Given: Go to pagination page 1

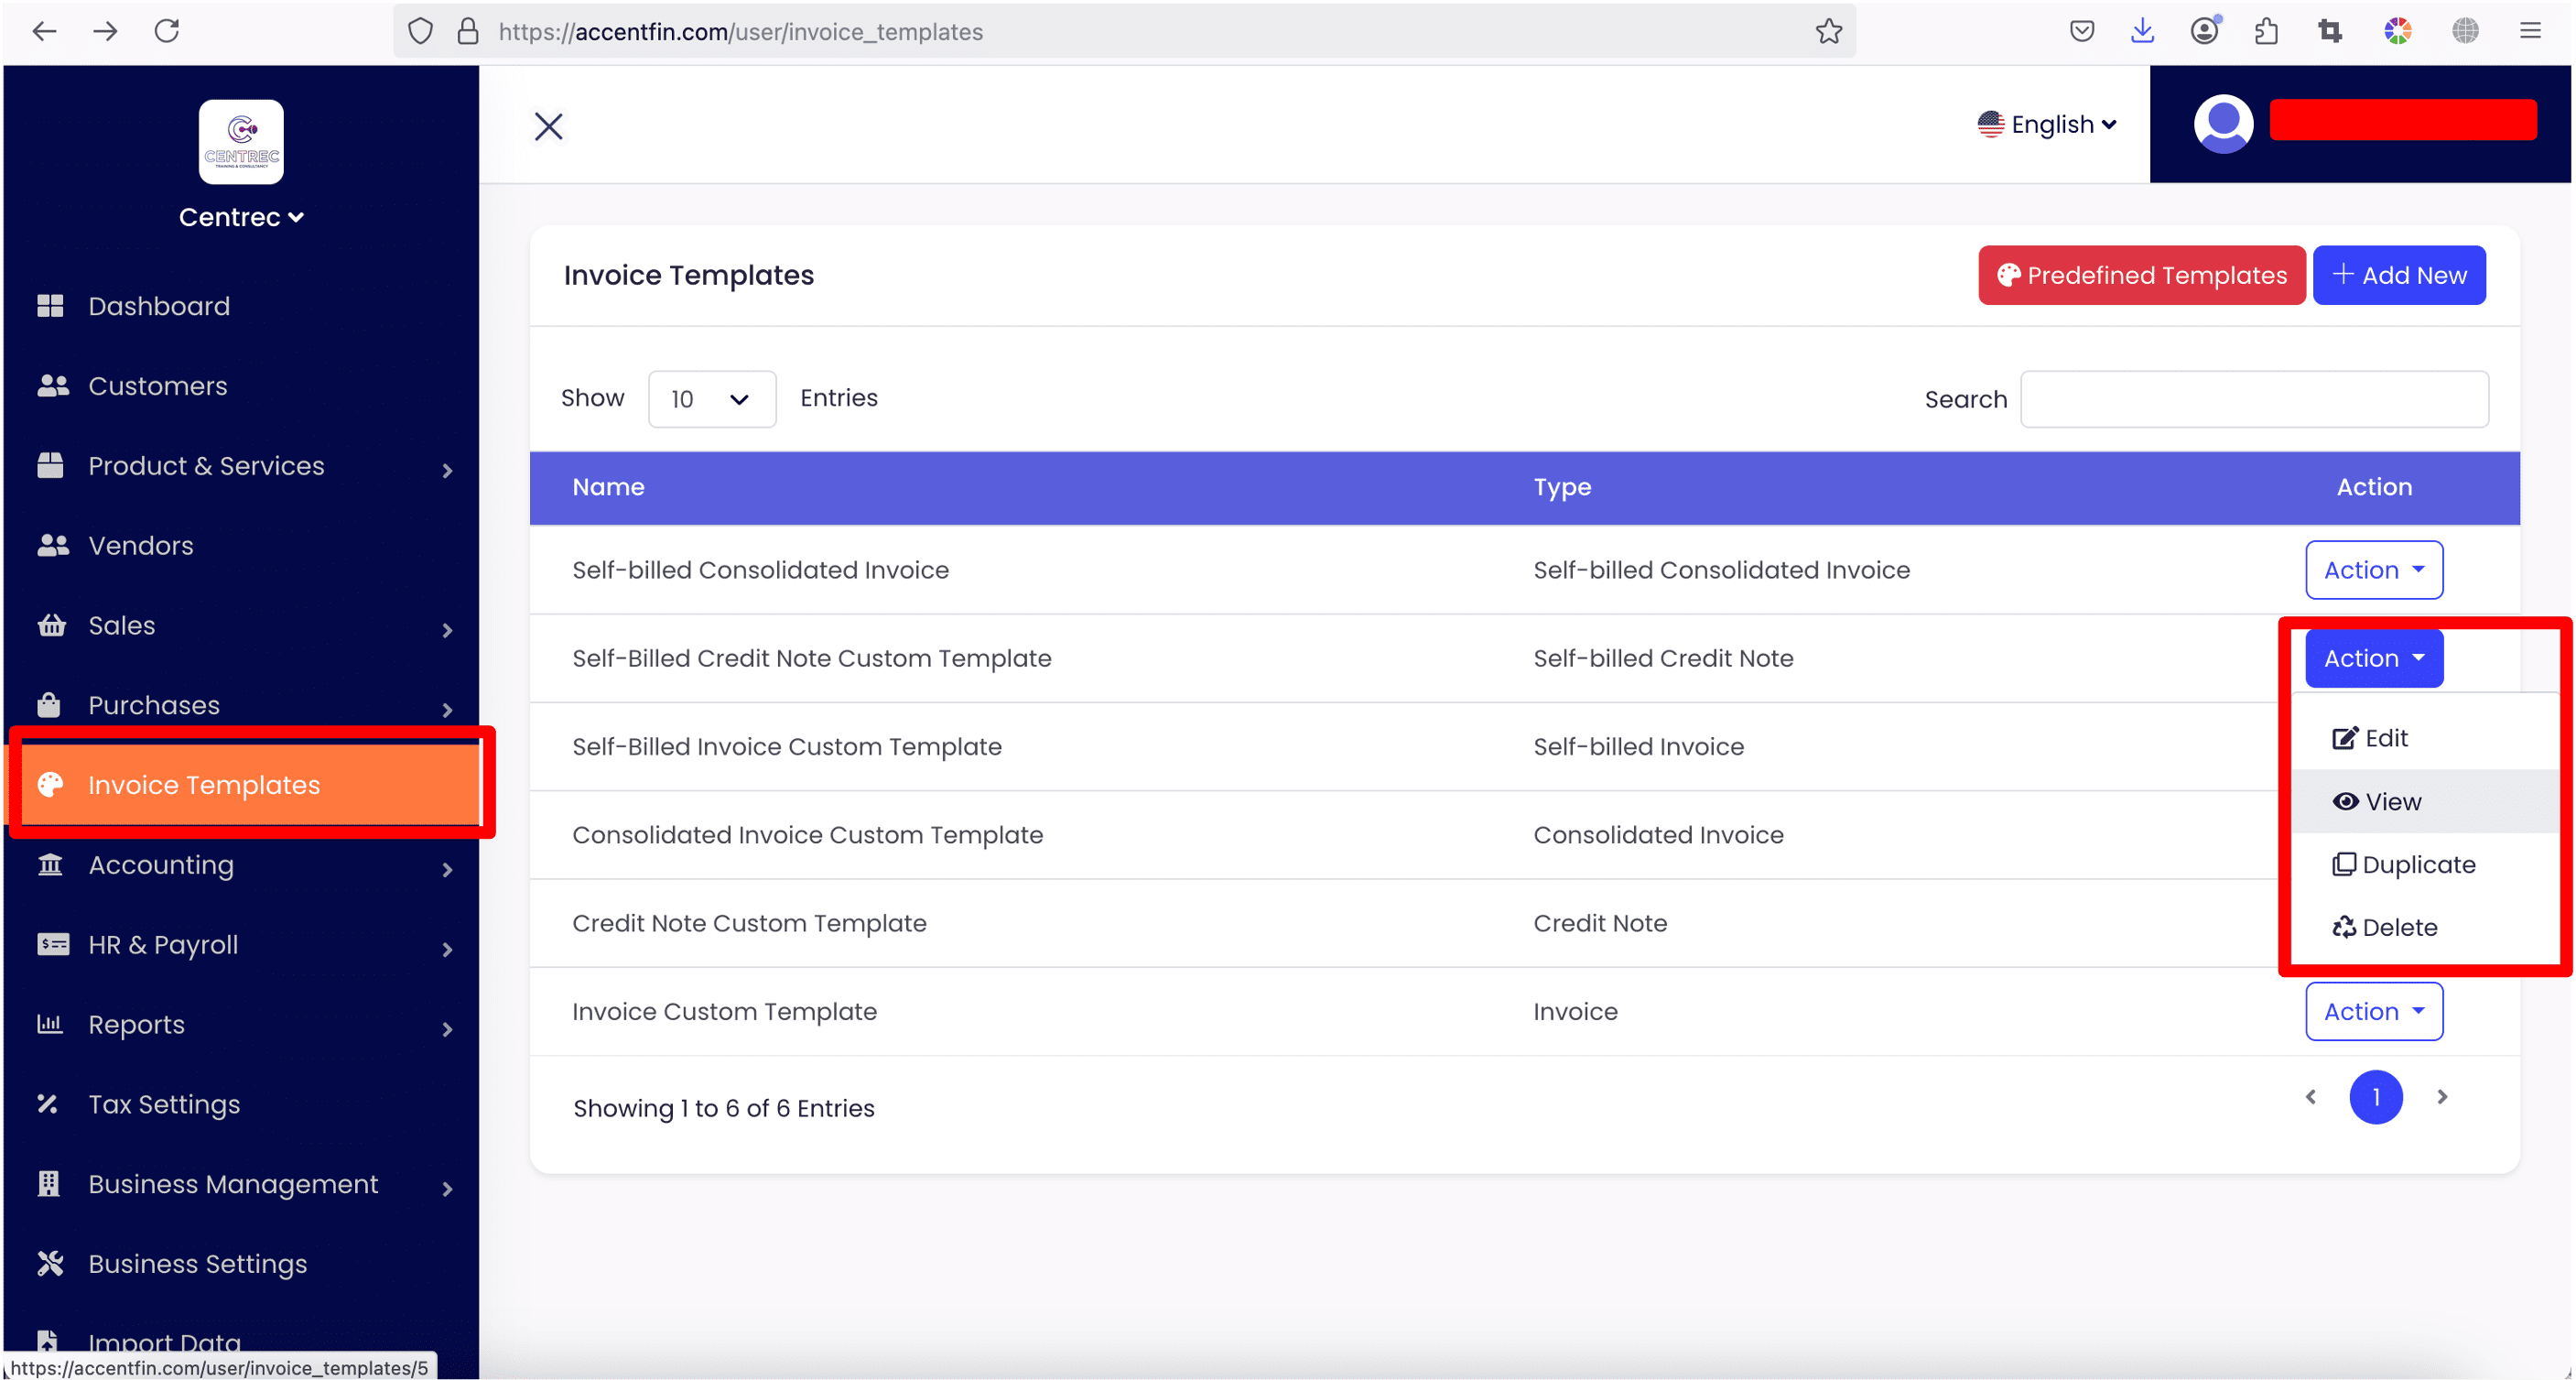Looking at the screenshot, I should click(2375, 1097).
